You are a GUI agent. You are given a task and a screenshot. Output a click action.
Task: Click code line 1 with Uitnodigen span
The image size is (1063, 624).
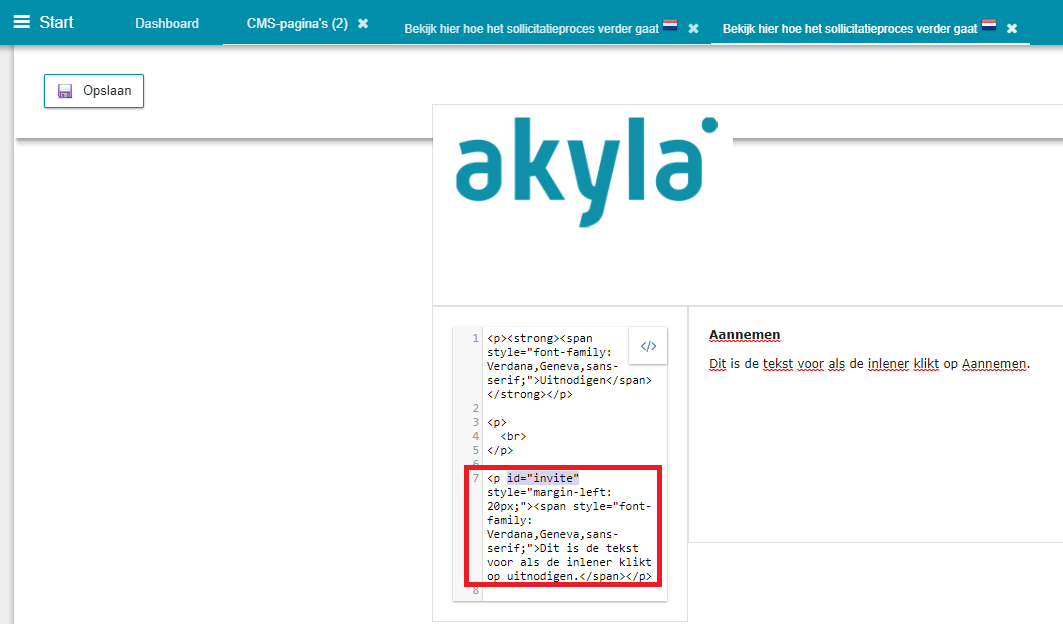pyautogui.click(x=569, y=366)
